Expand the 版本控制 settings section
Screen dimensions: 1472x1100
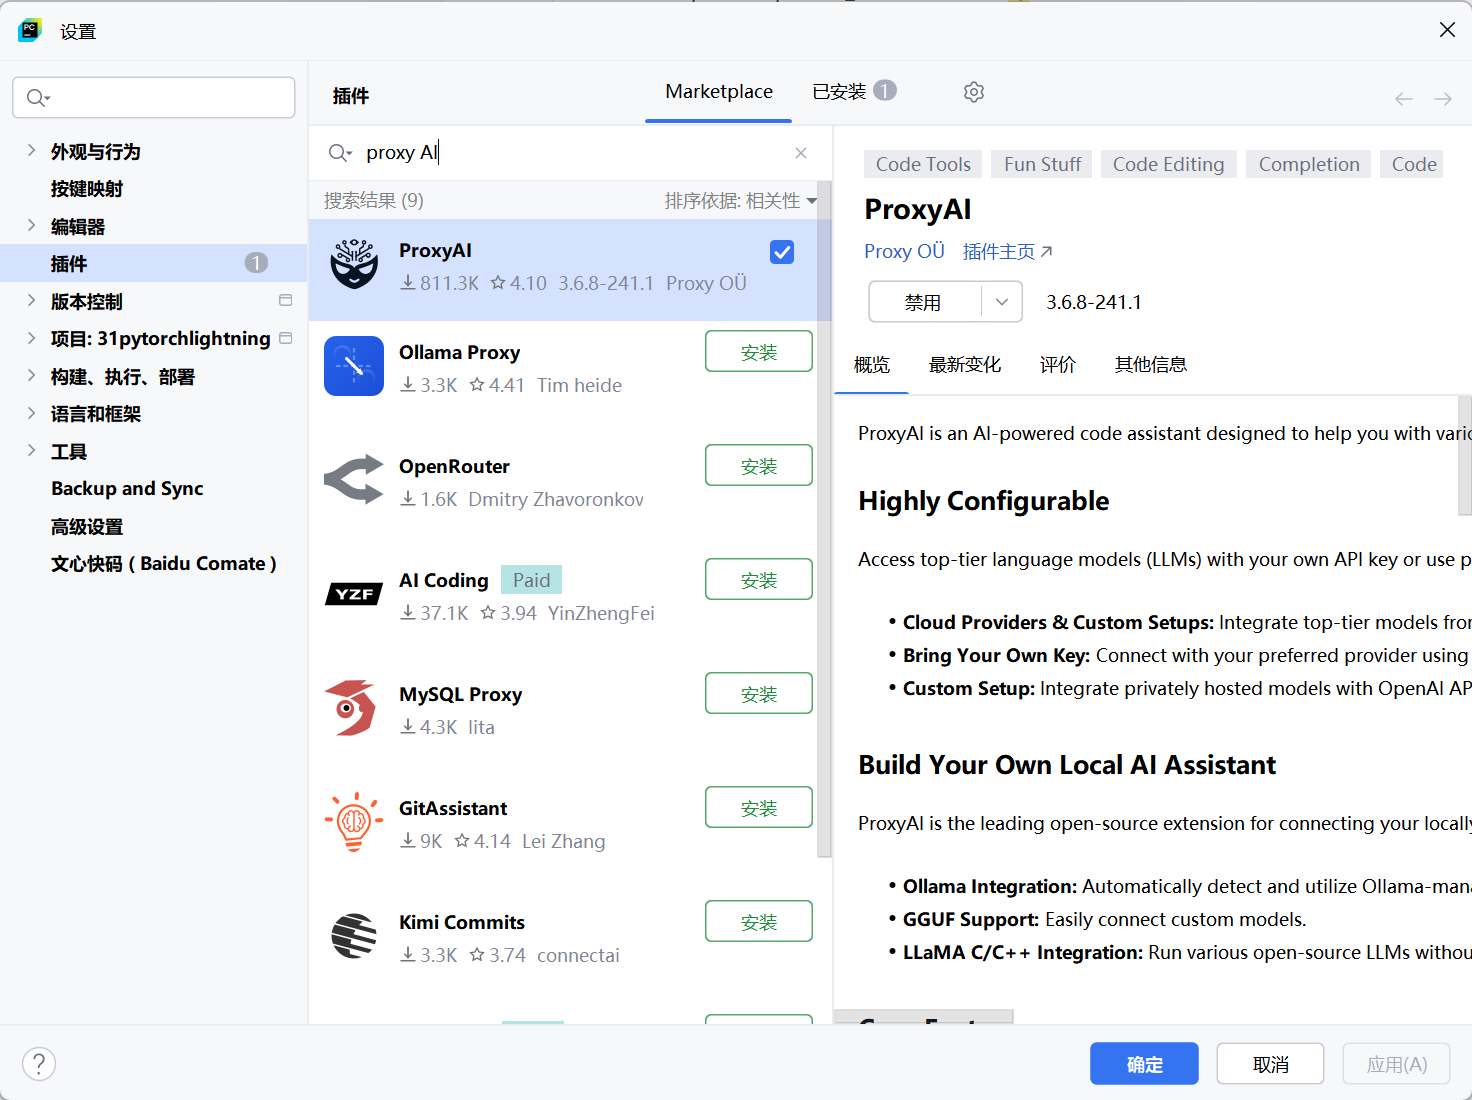31,300
